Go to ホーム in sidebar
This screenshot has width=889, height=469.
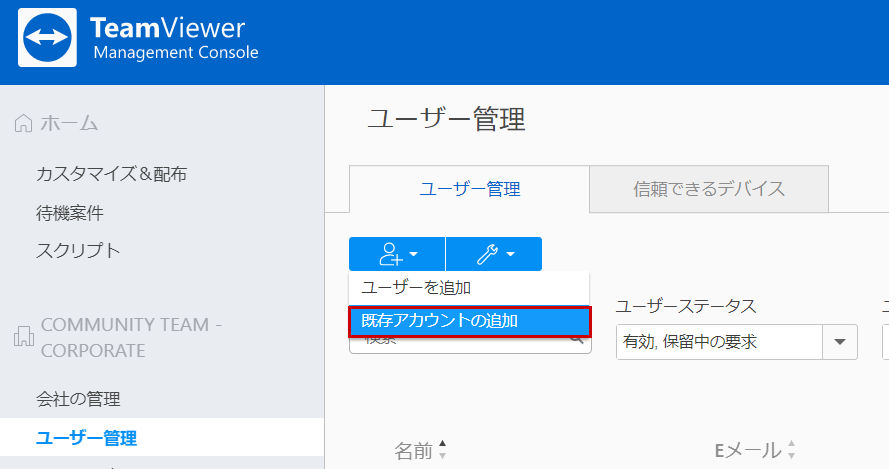pos(69,123)
